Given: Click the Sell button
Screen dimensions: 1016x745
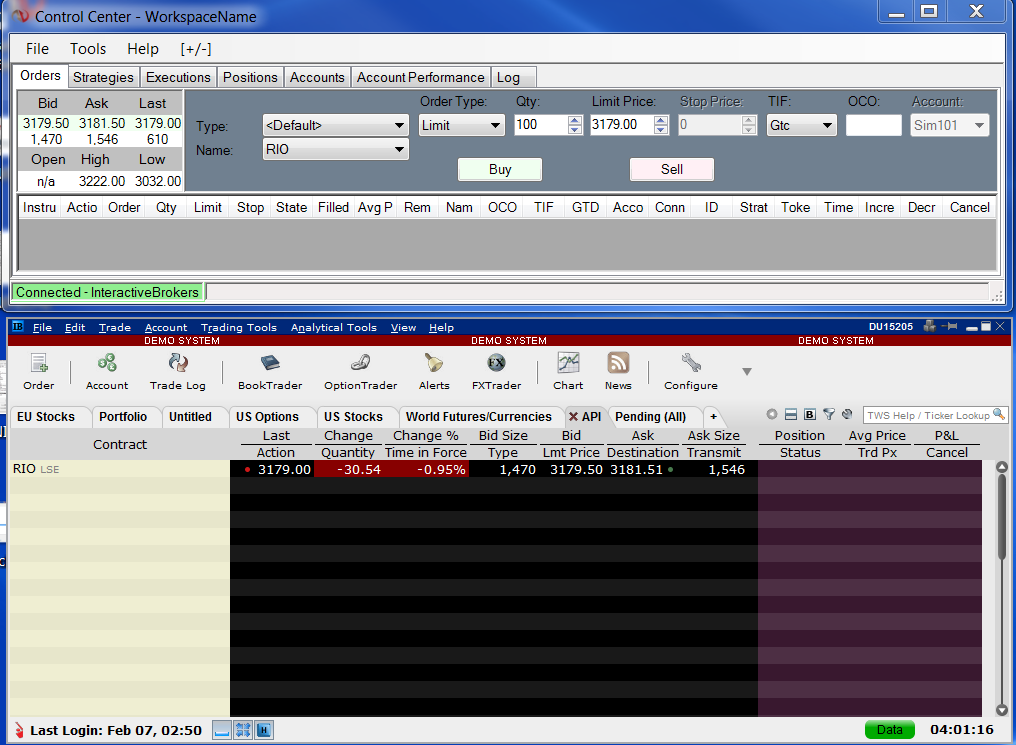Looking at the screenshot, I should (x=672, y=169).
